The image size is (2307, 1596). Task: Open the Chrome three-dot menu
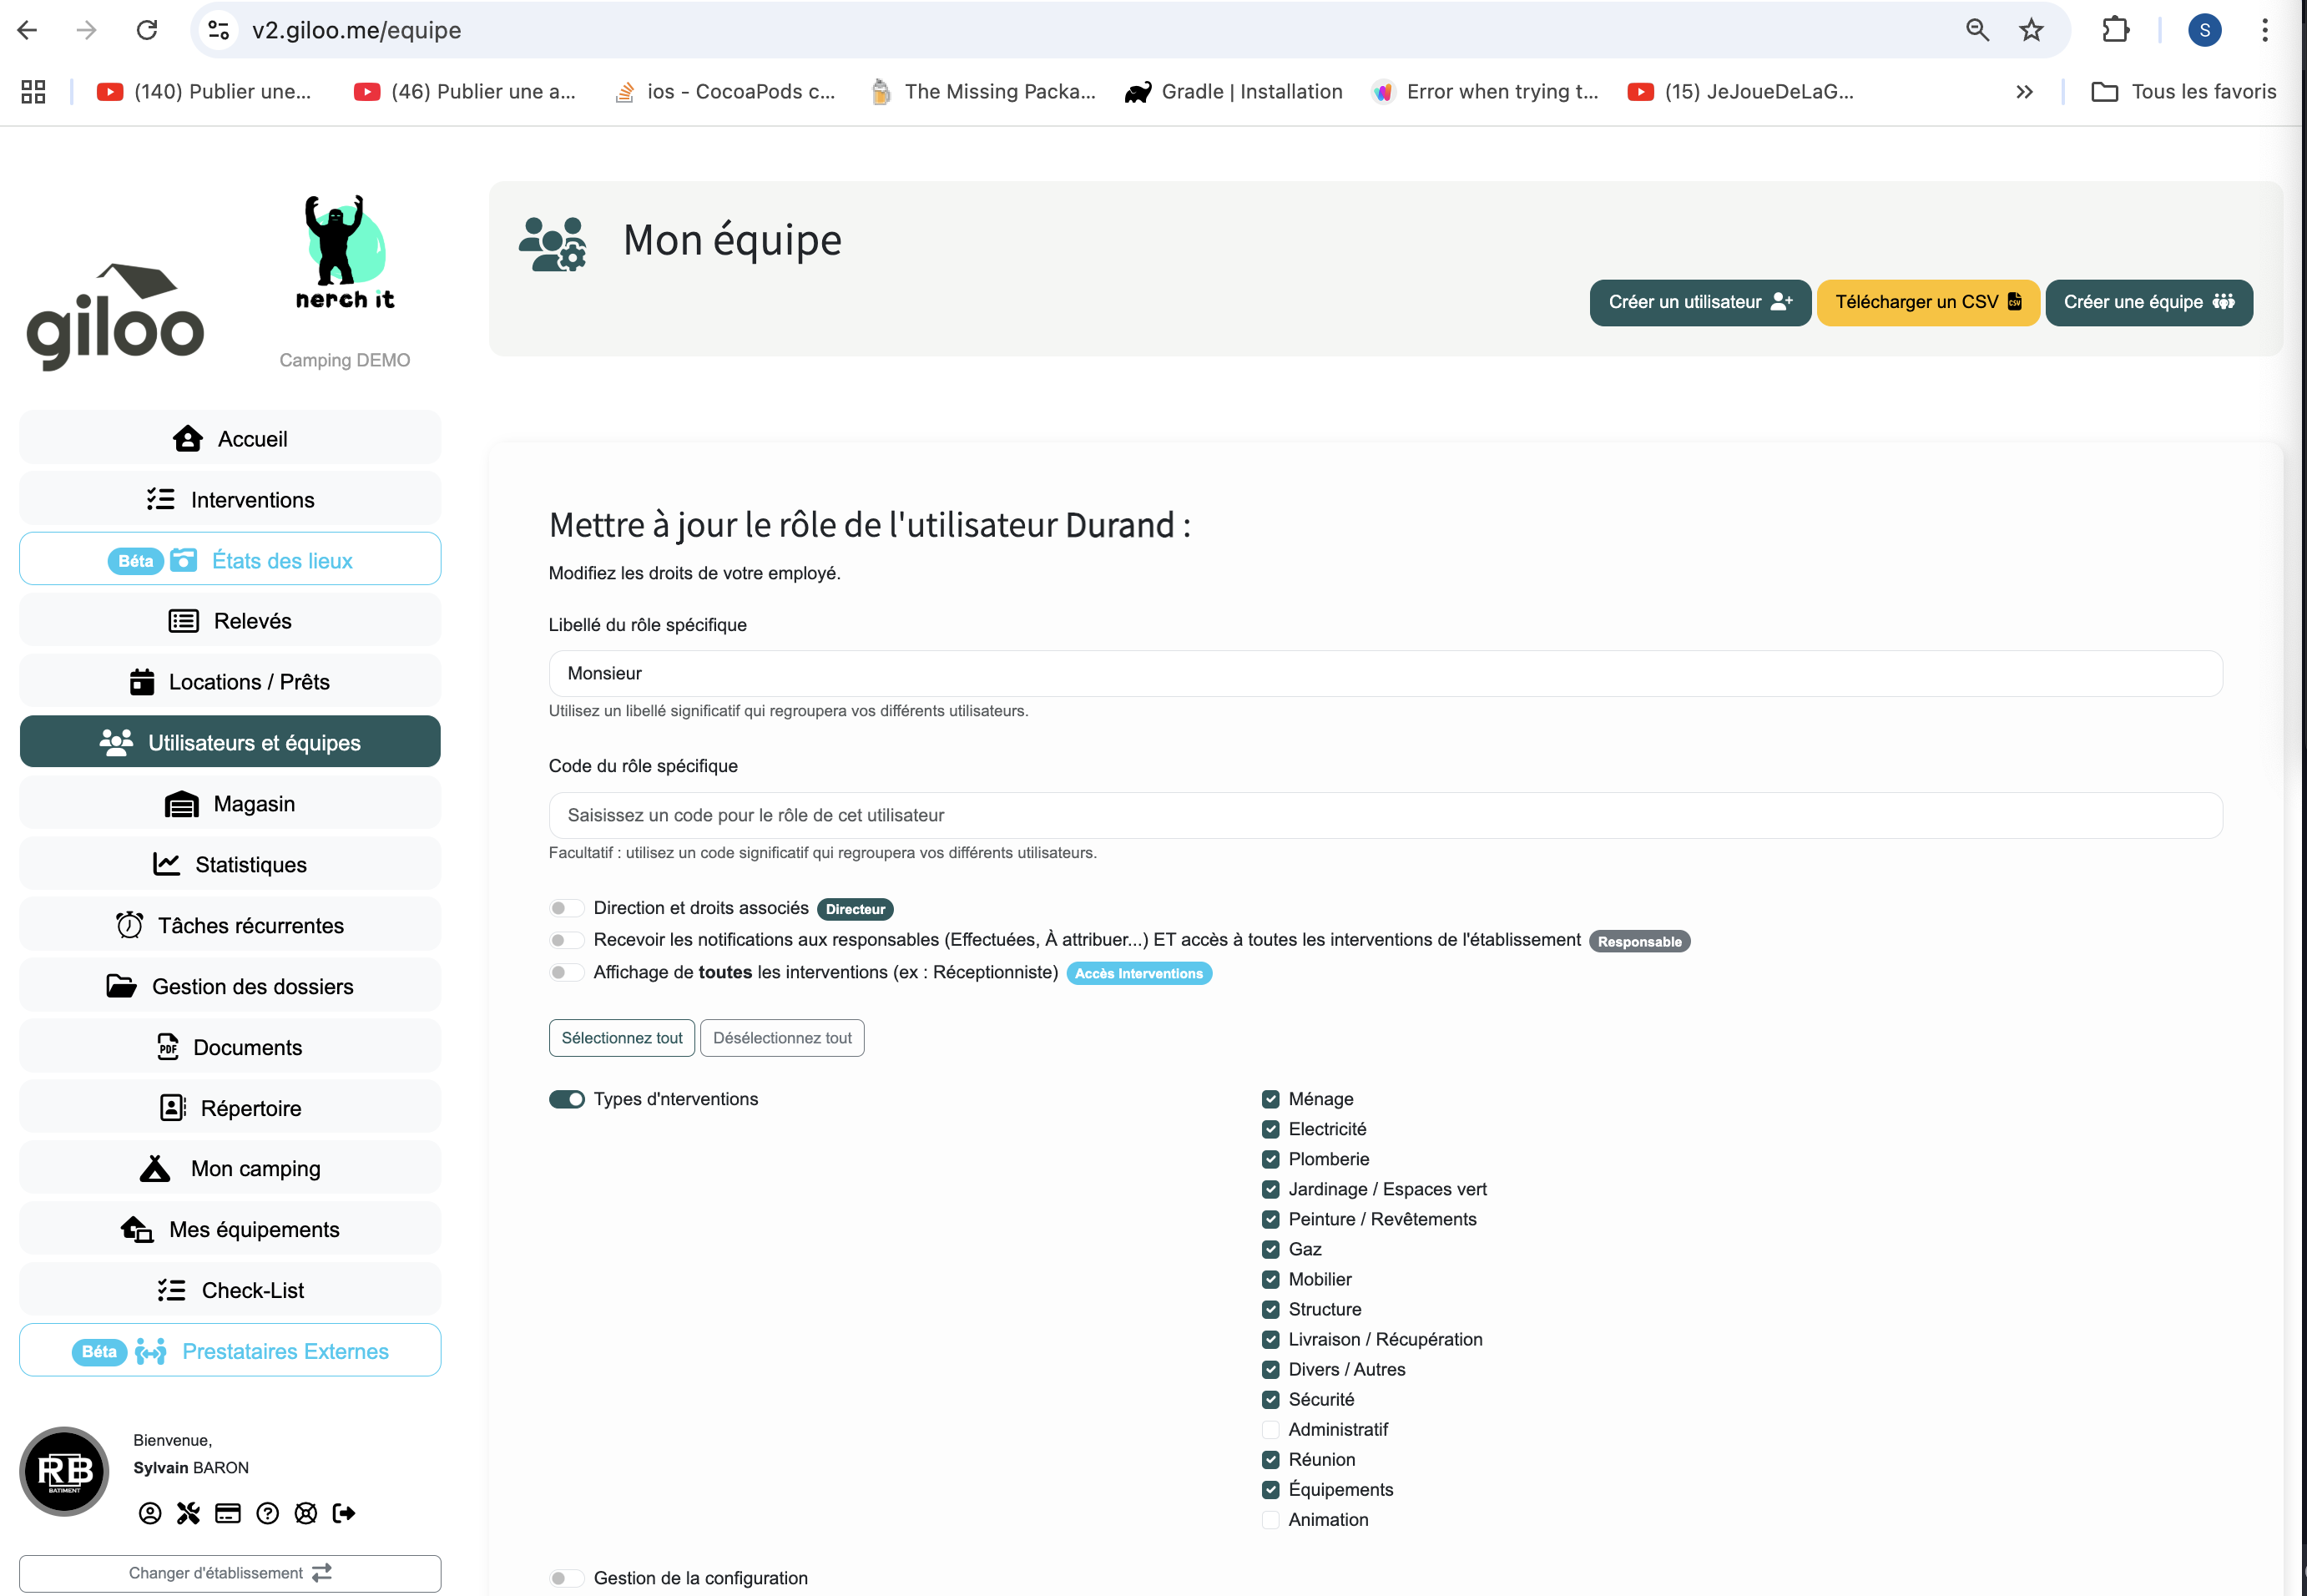[x=2265, y=30]
